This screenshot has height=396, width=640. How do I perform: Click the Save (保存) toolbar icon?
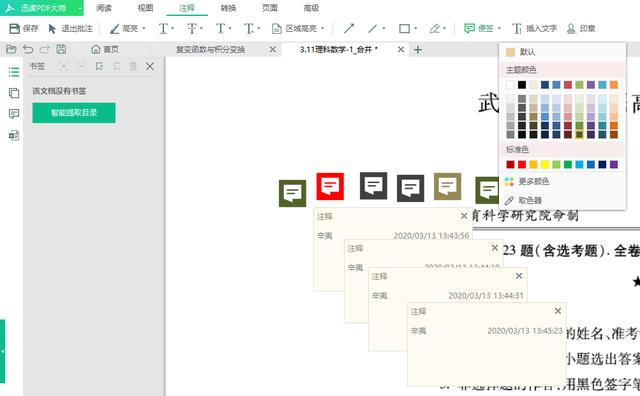coord(15,28)
